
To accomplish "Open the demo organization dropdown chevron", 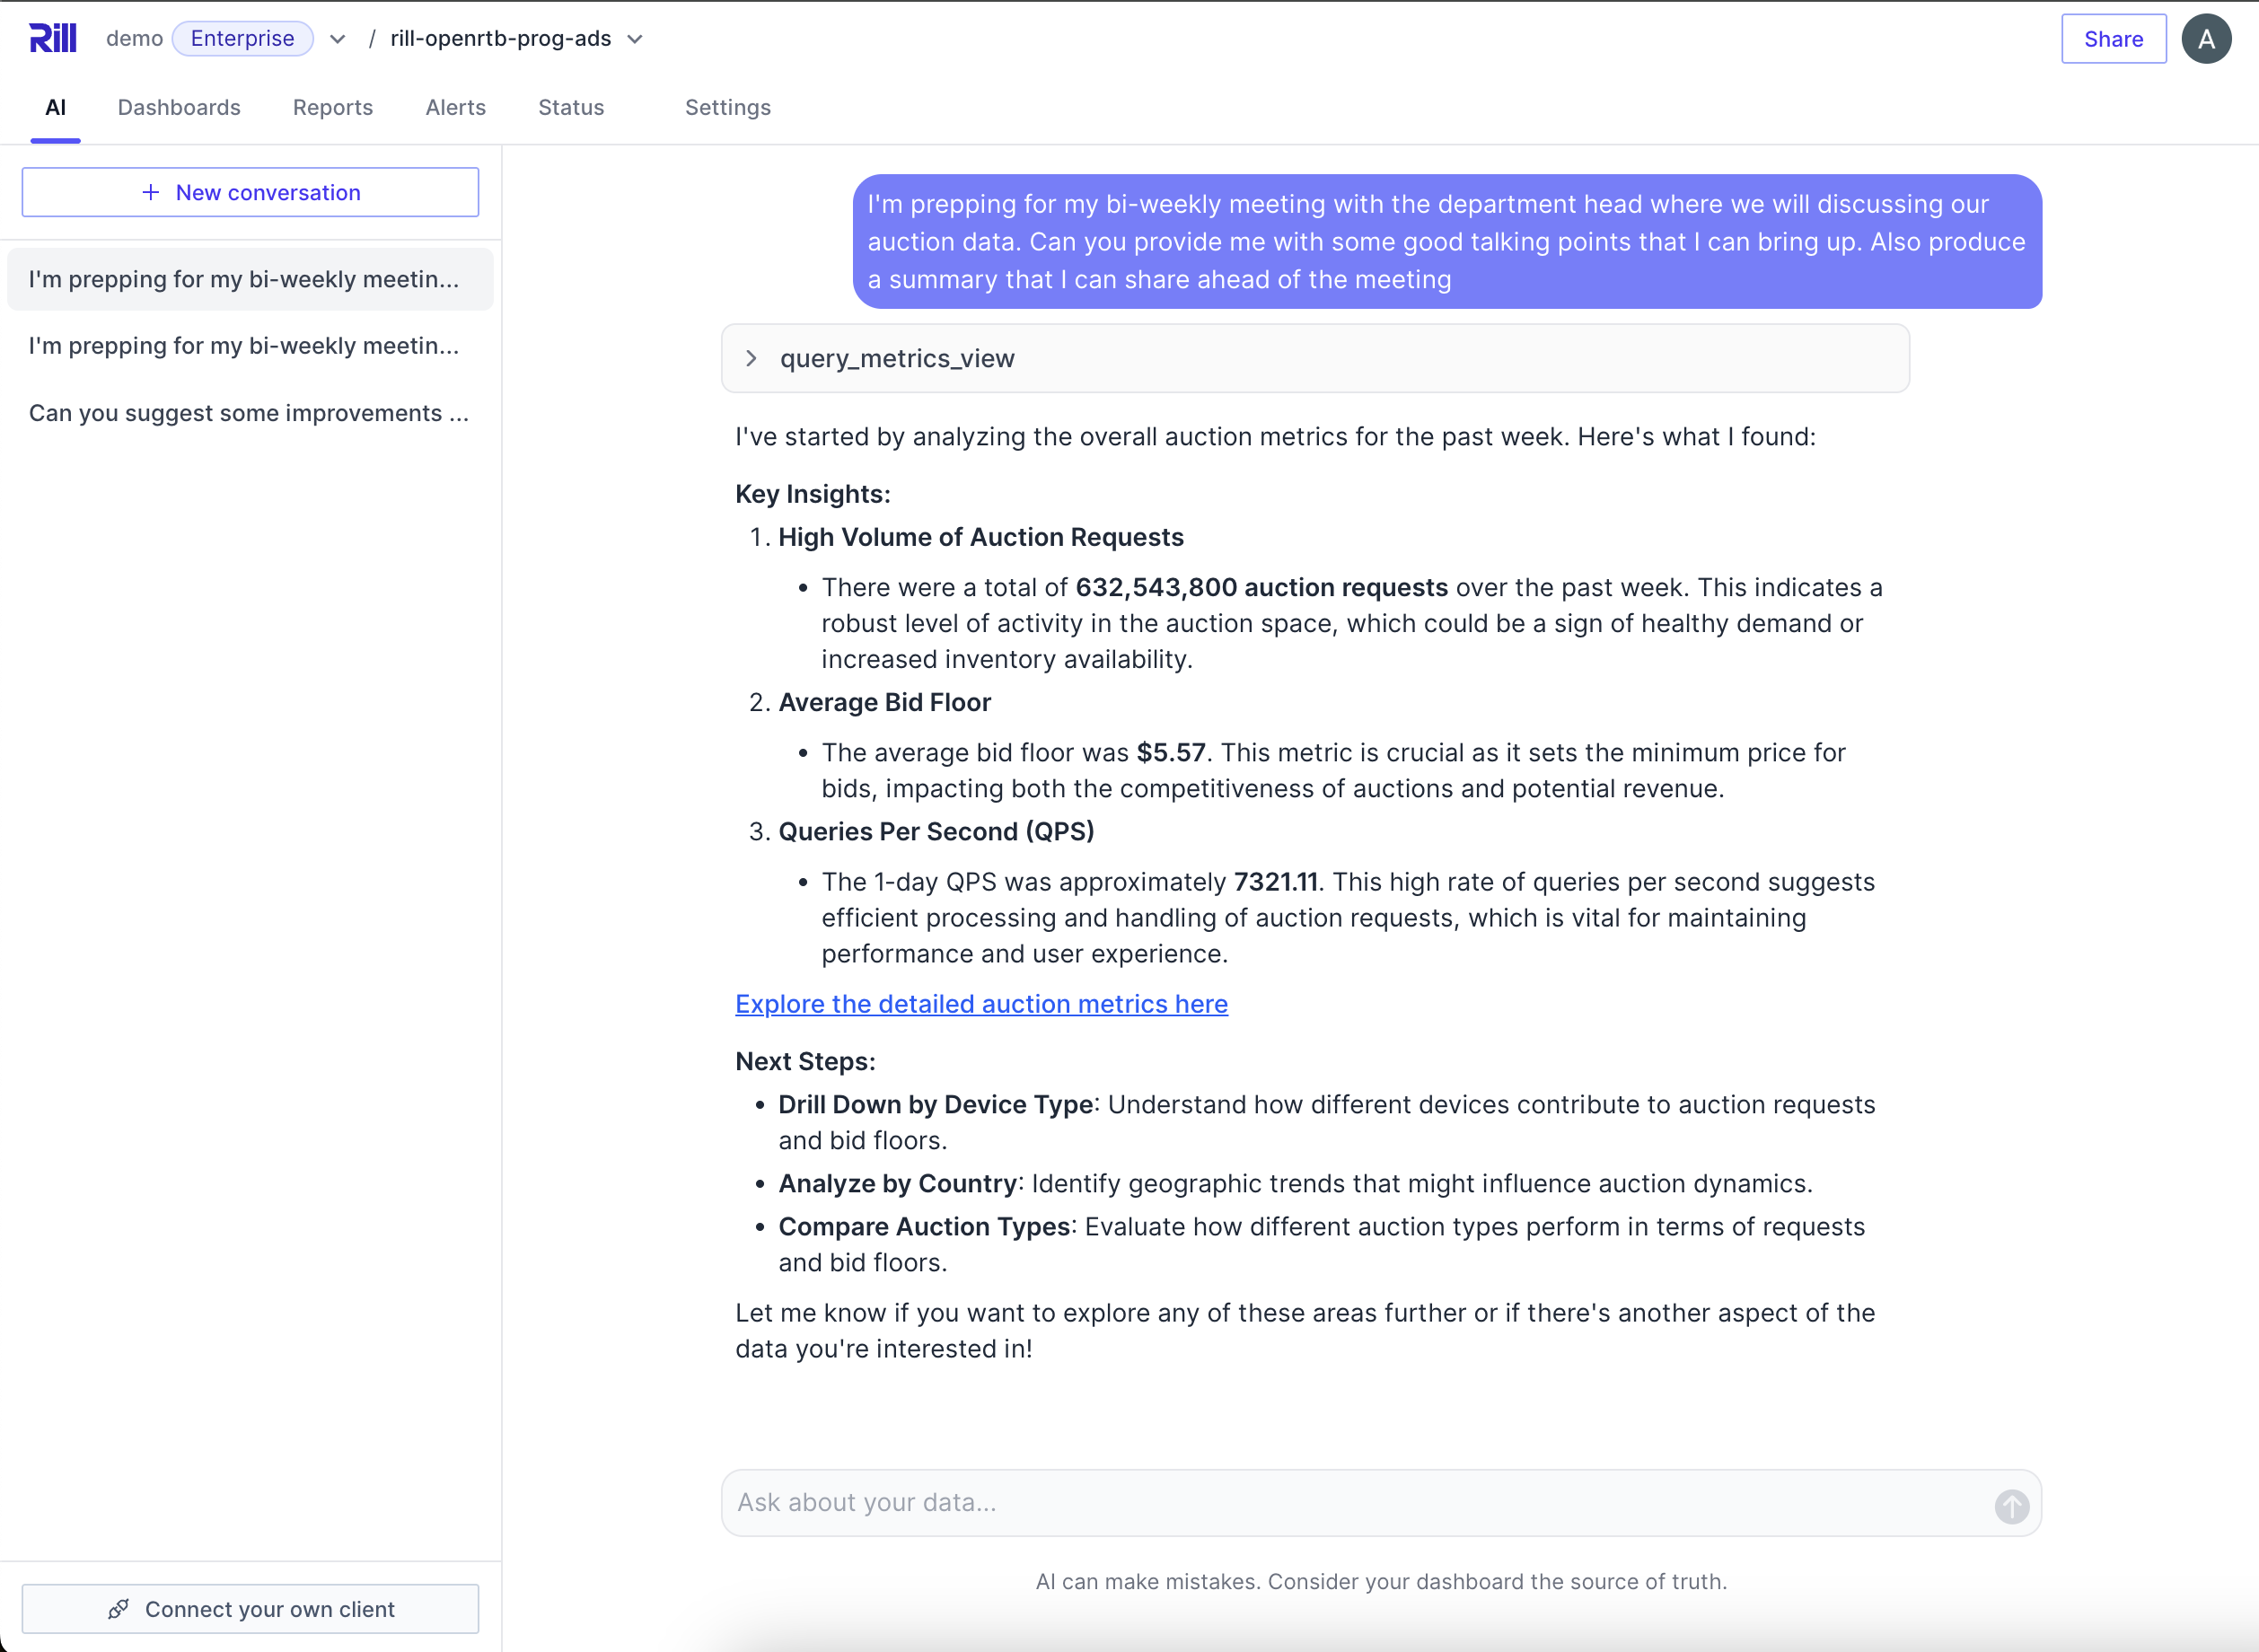I will click(x=338, y=39).
